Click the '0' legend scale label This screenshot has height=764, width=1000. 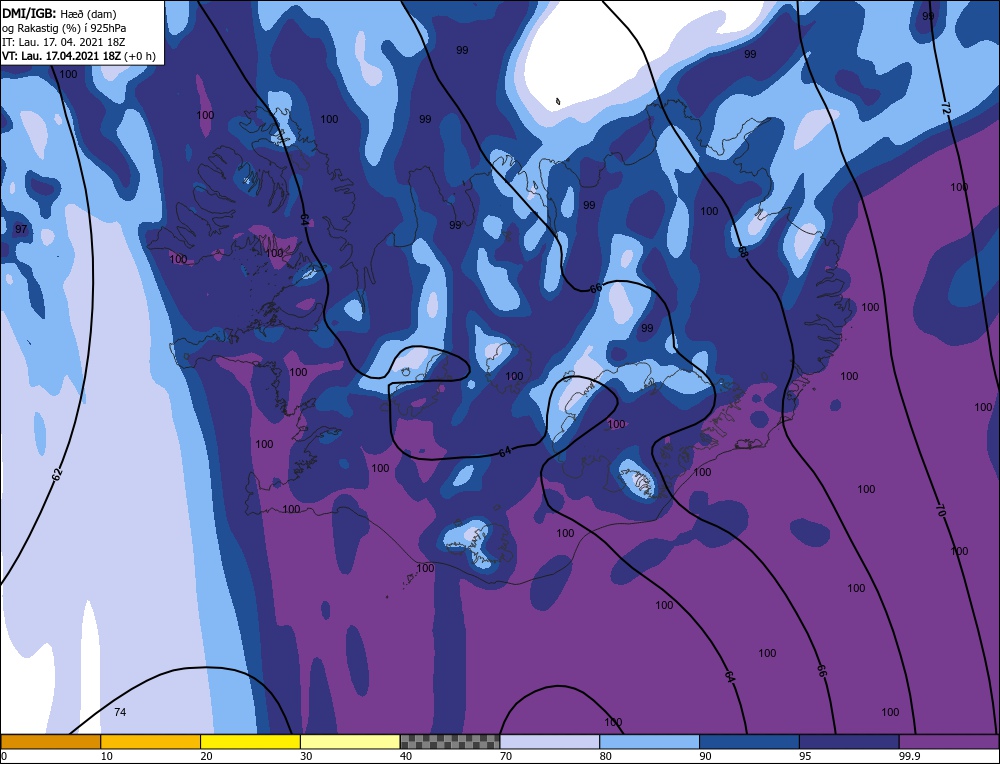tap(4, 756)
